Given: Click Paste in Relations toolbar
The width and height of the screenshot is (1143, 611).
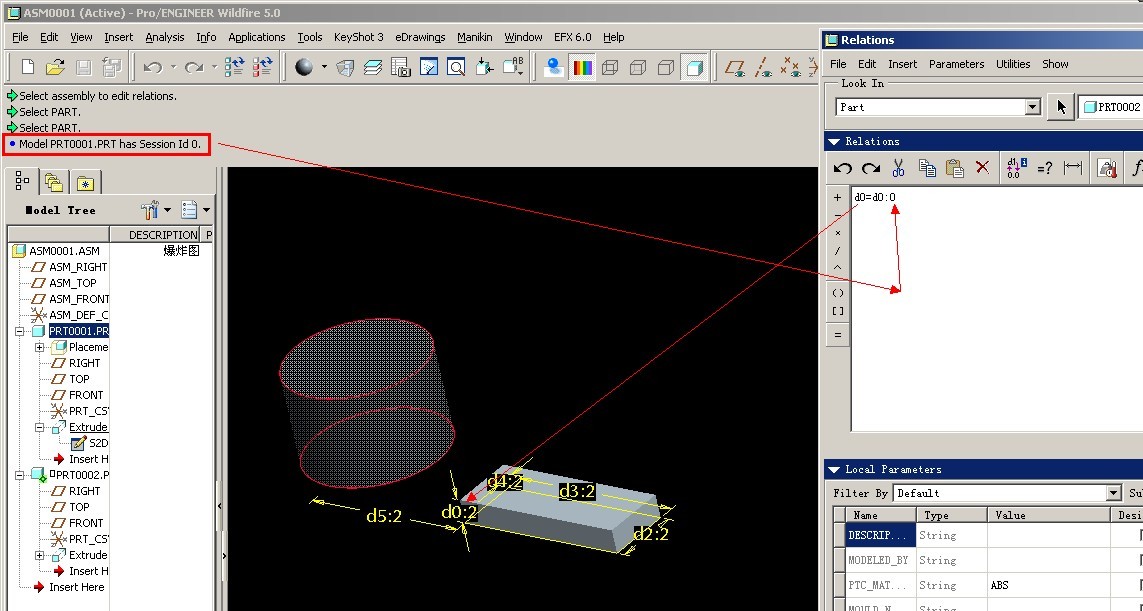Looking at the screenshot, I should (955, 168).
